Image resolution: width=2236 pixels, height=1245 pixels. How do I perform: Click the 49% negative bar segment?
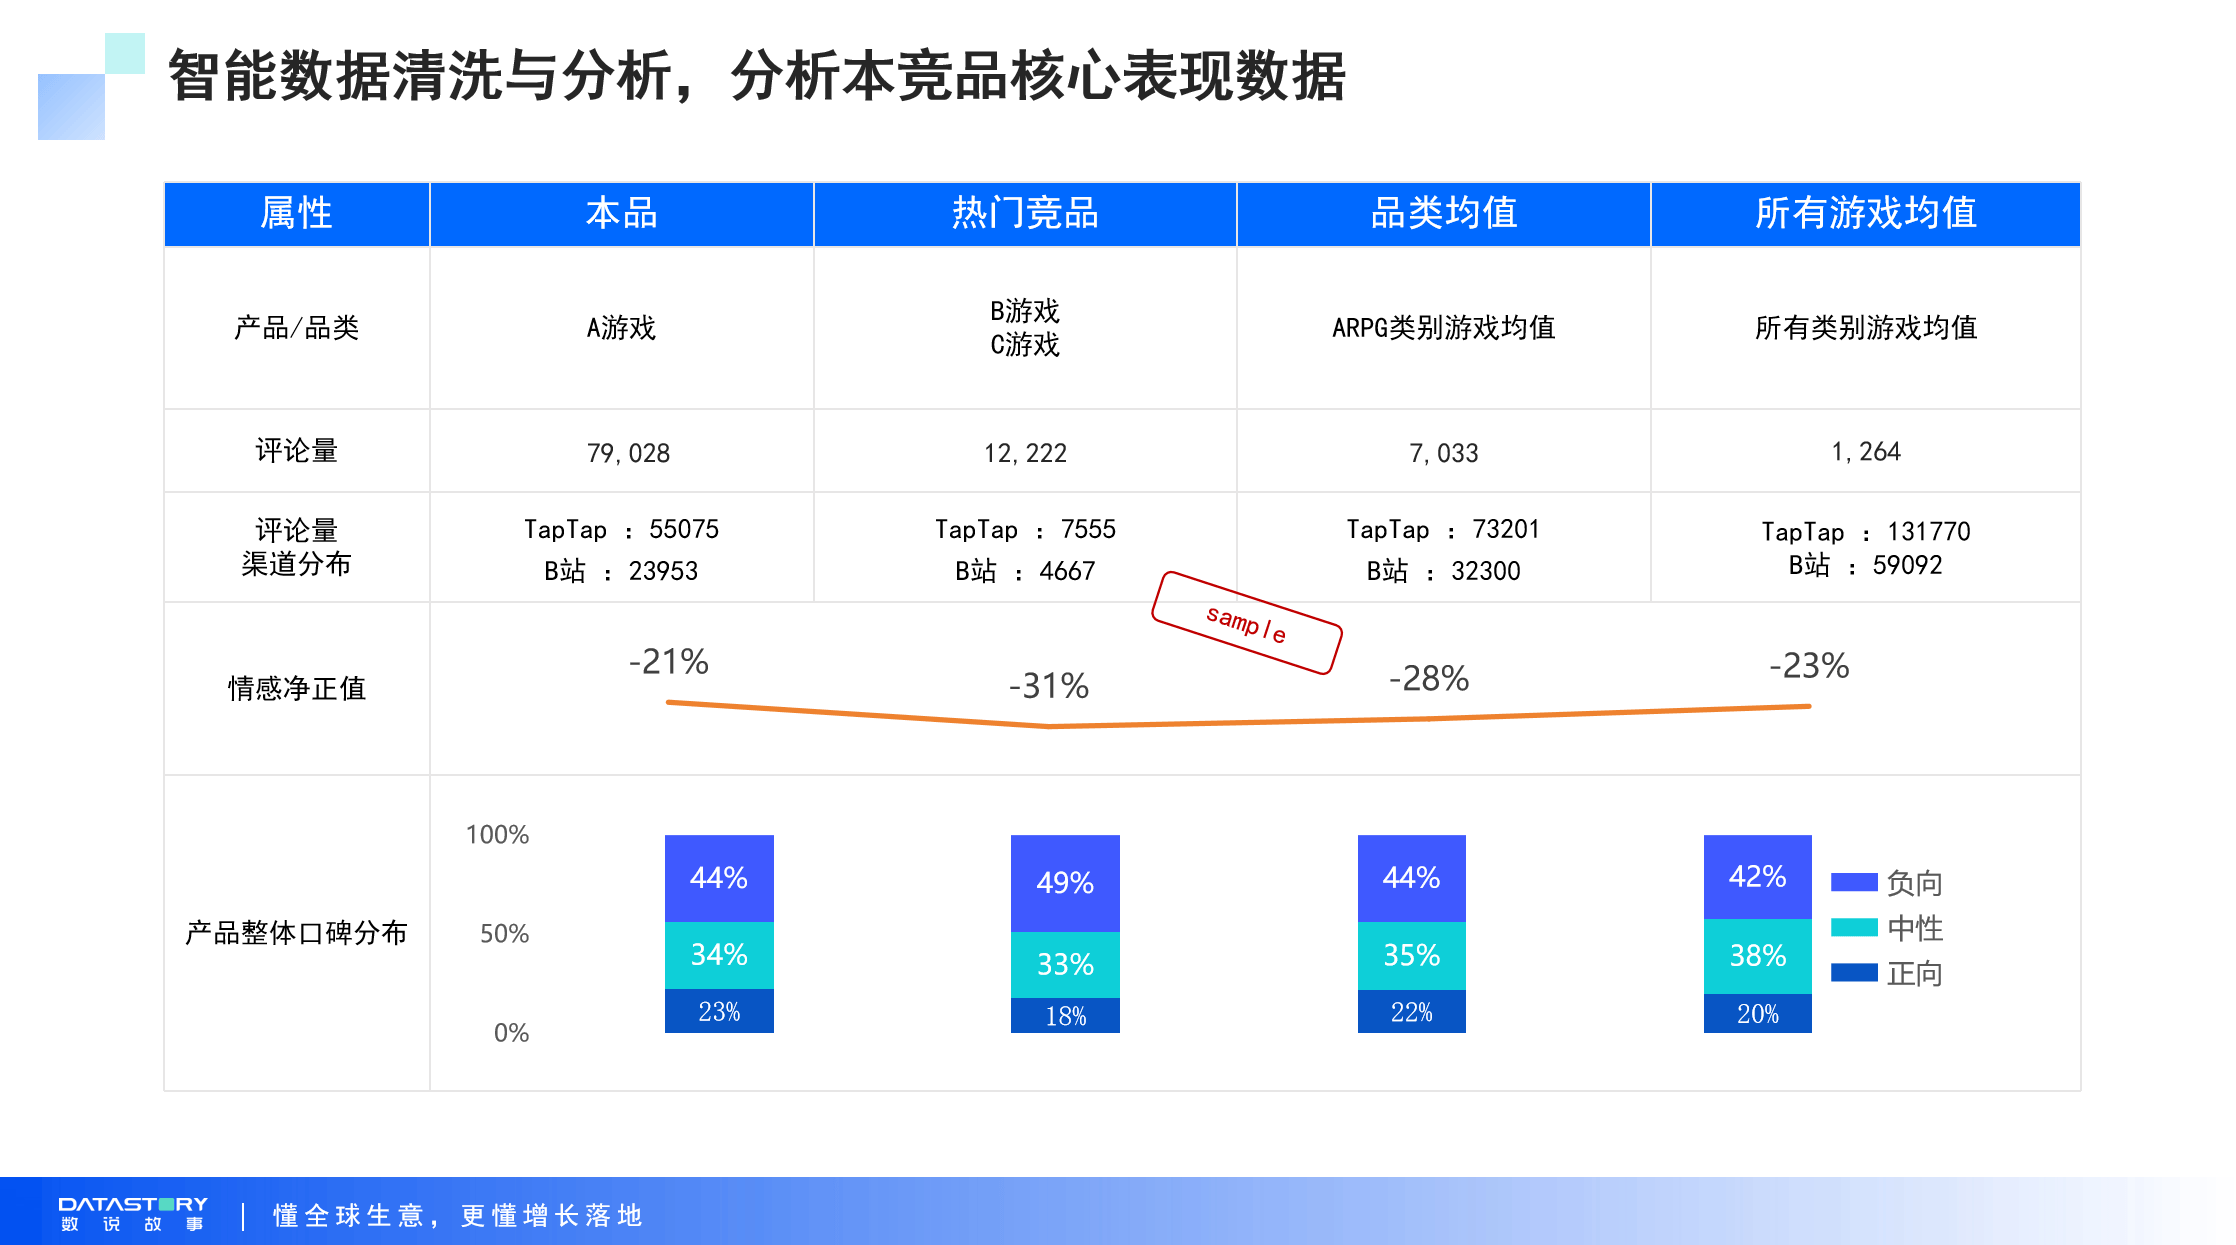1065,882
